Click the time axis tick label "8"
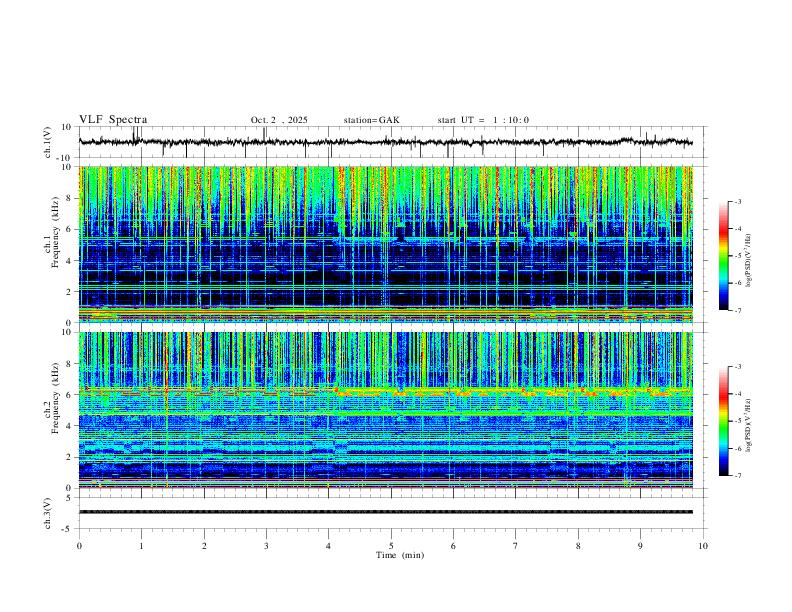 578,546
